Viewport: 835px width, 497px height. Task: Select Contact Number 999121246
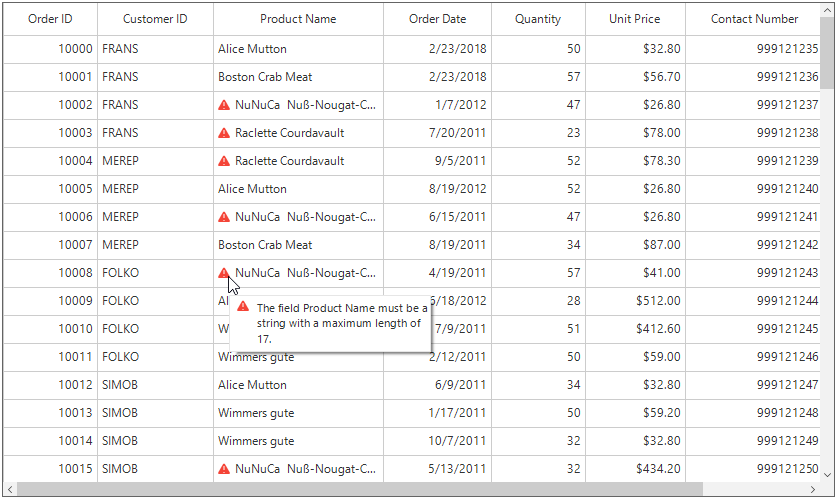tap(753, 357)
